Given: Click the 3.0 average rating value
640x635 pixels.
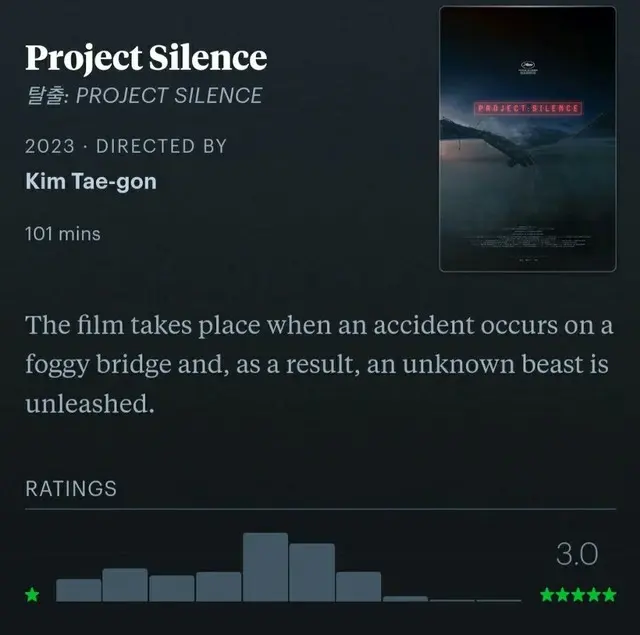Looking at the screenshot, I should tap(577, 554).
